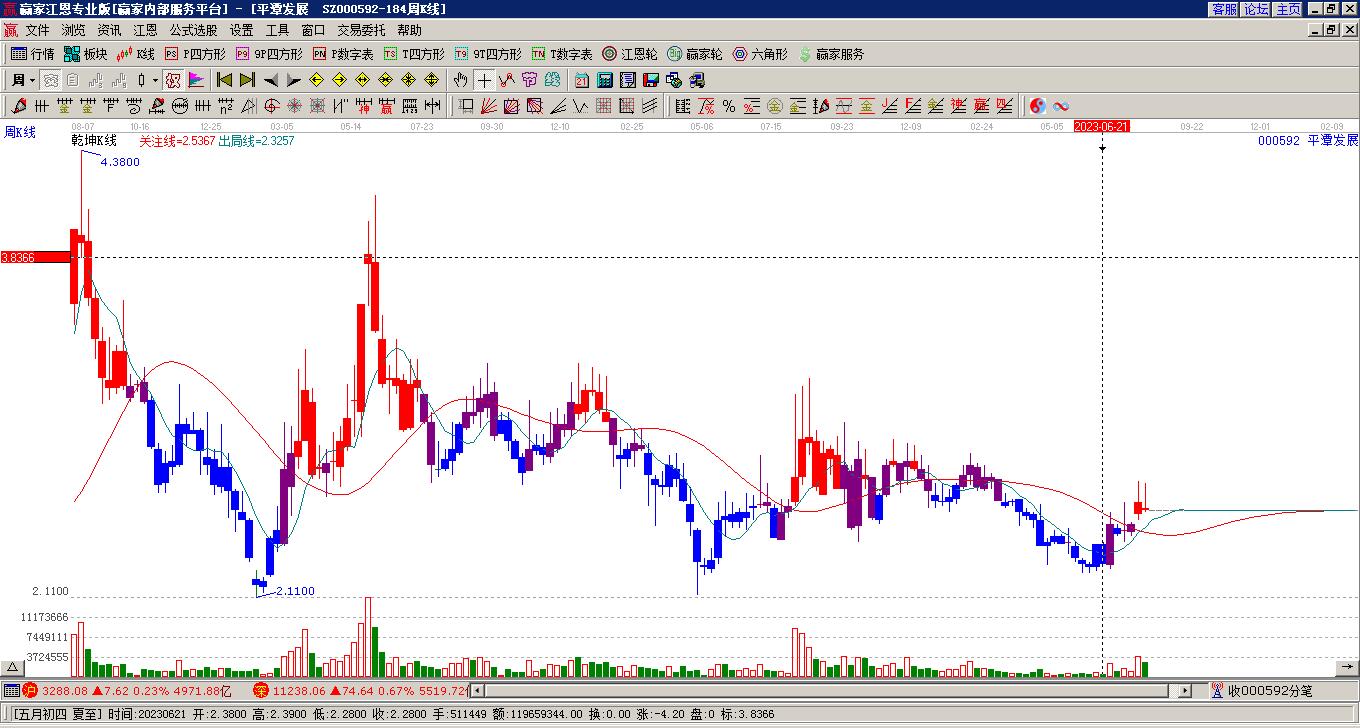Screen dimensions: 1360x728
Task: Choose the percent % line tool
Action: coord(729,106)
